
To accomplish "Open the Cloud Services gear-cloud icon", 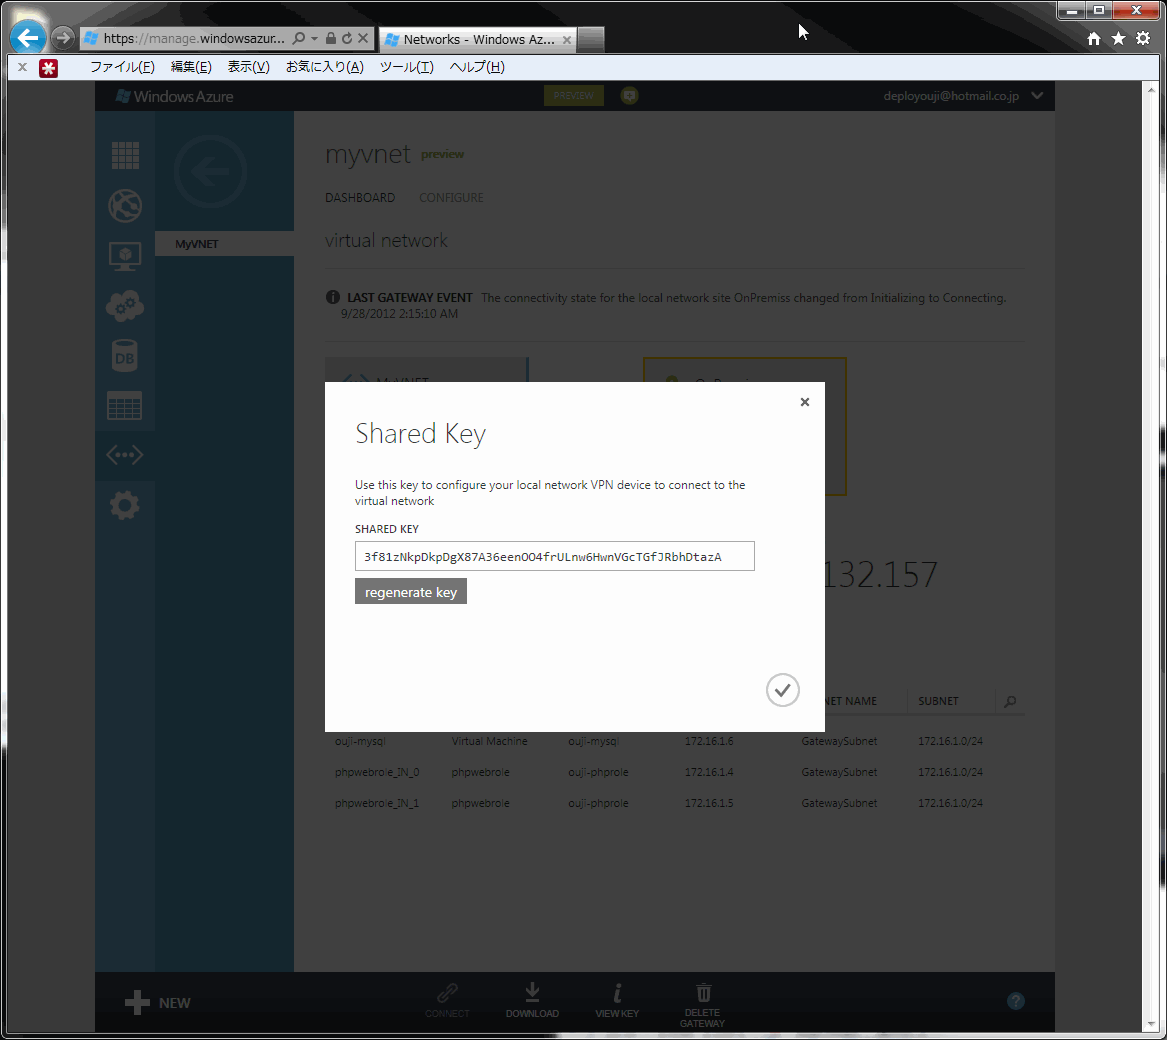I will pyautogui.click(x=124, y=306).
